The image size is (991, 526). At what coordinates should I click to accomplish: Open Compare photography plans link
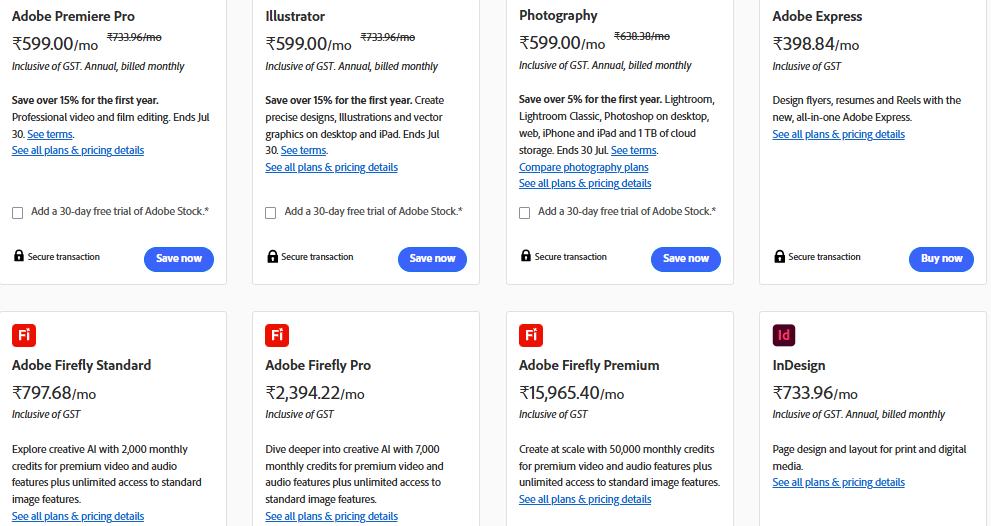click(583, 167)
